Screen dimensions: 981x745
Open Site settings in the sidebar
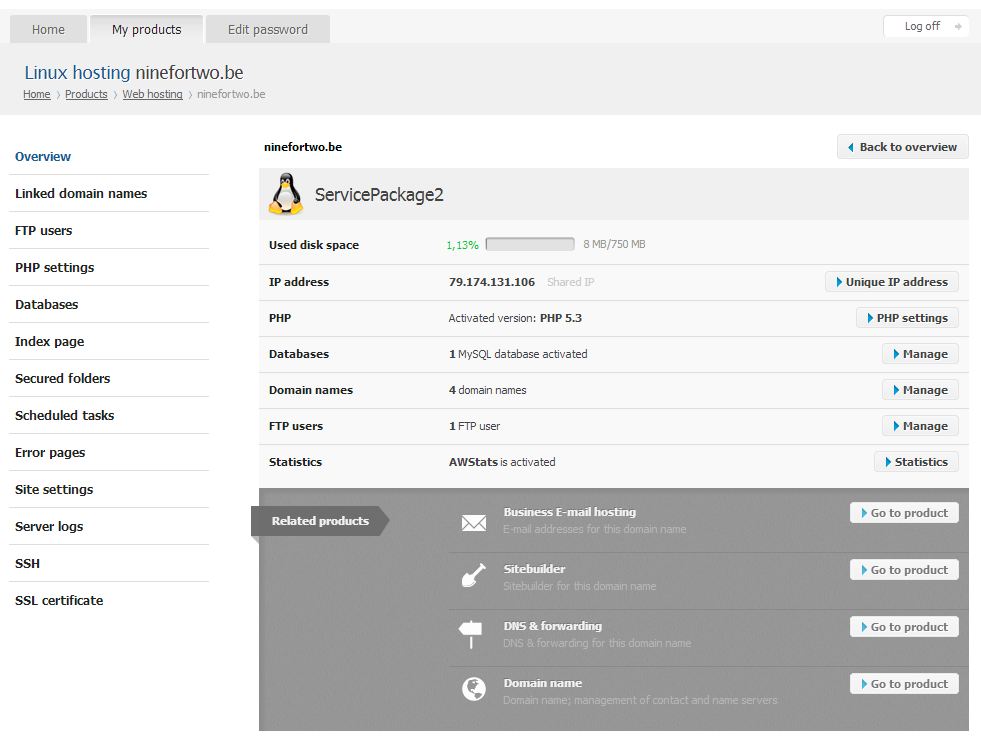54,489
